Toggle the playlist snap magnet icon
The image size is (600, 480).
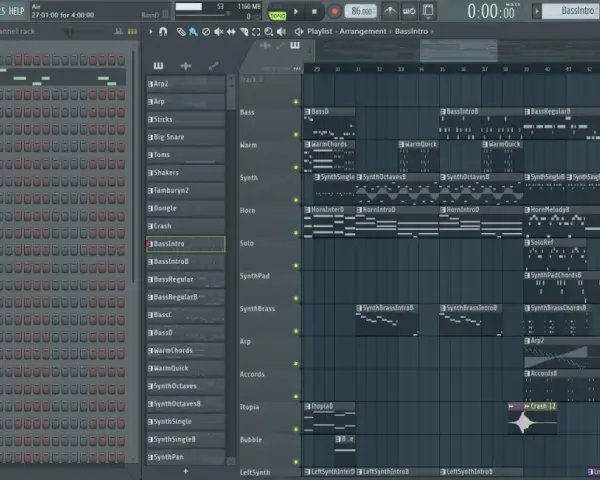click(x=163, y=31)
